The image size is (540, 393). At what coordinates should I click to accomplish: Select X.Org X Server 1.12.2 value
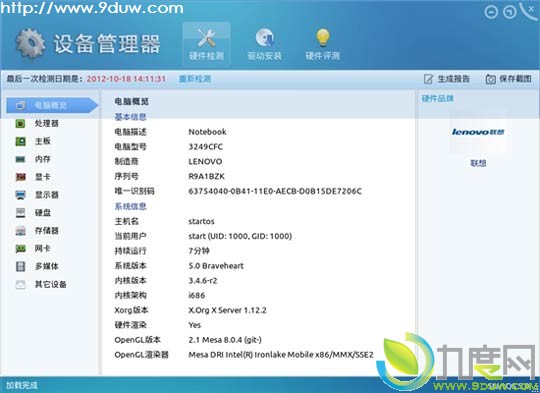(x=227, y=310)
